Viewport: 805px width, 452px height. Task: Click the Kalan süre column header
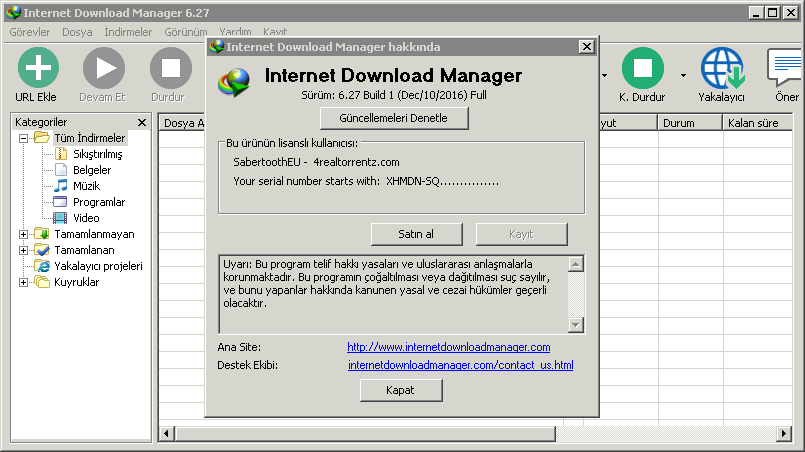(x=758, y=123)
